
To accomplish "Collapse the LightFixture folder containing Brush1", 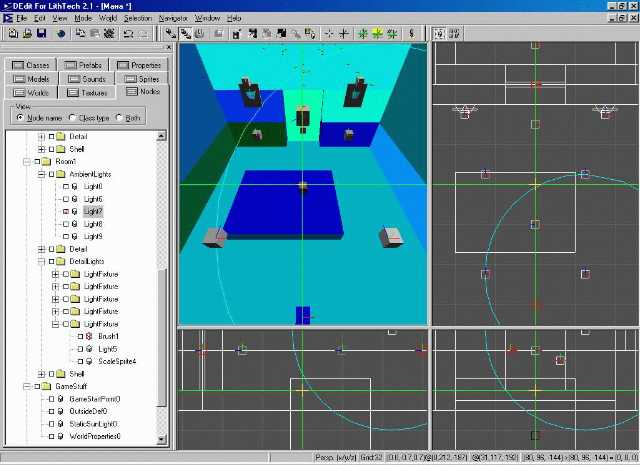I will coord(56,324).
